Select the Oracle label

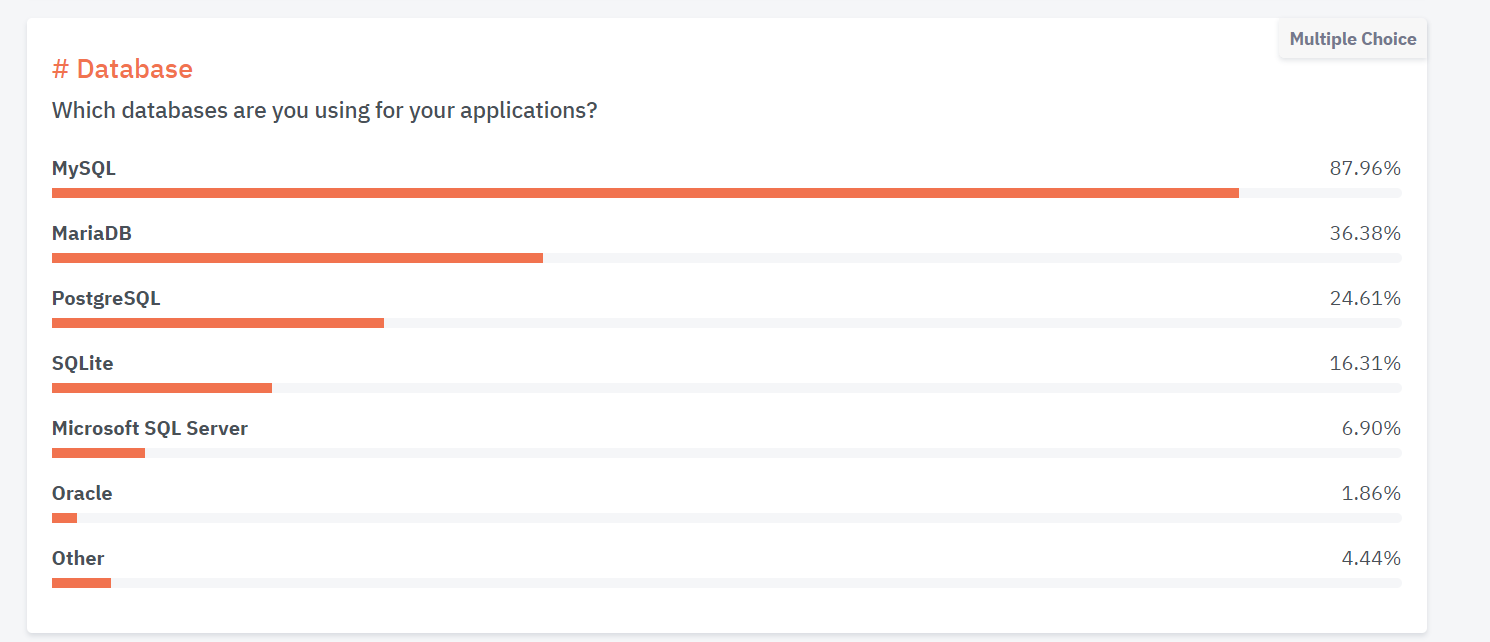(x=82, y=493)
